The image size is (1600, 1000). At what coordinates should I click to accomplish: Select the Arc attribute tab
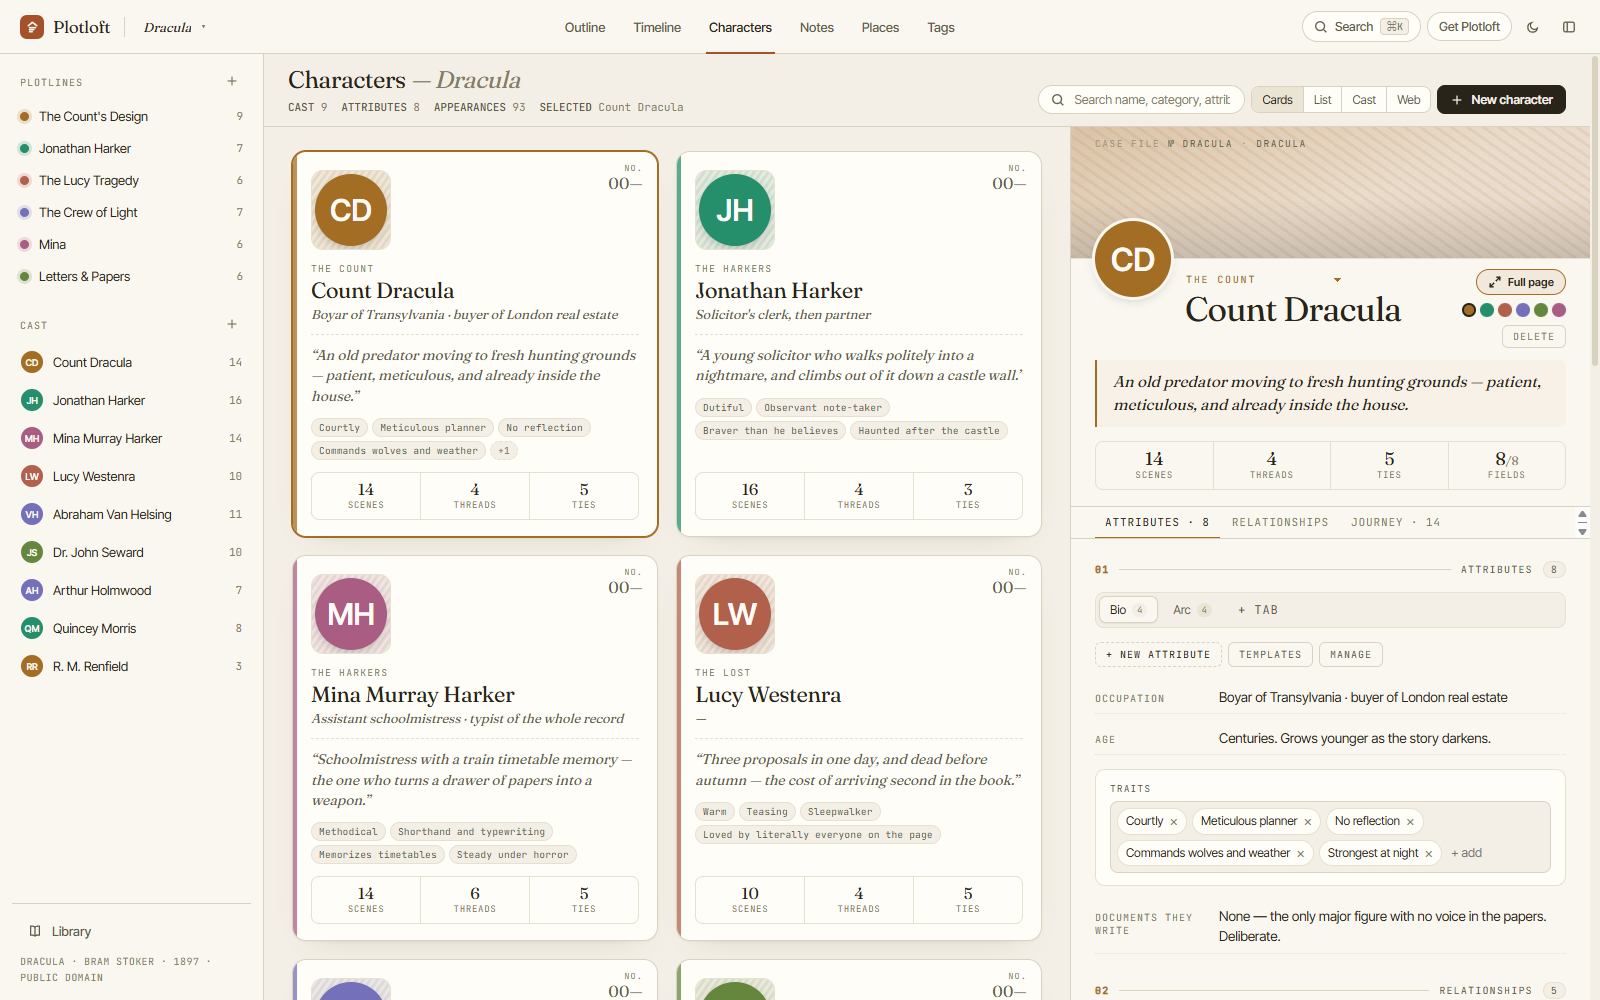(x=1190, y=610)
